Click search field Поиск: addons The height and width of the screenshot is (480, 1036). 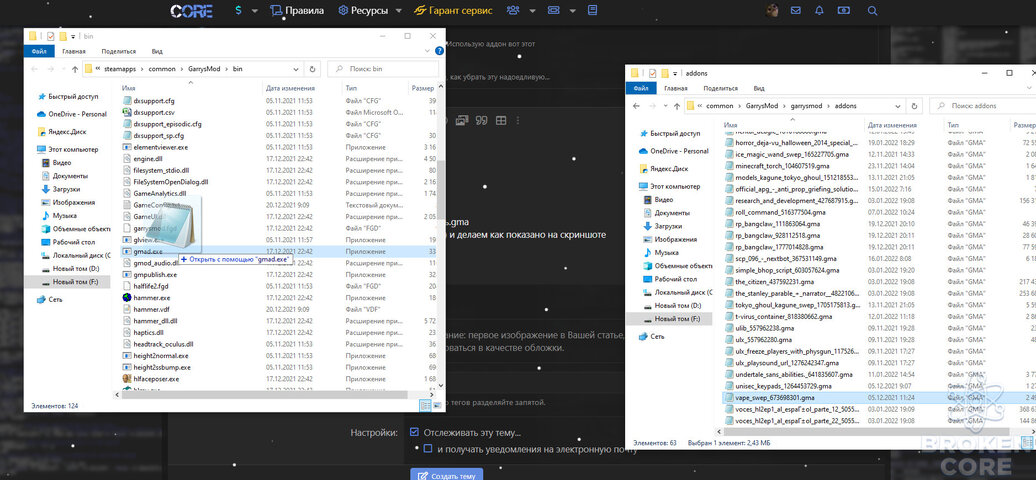tap(982, 106)
